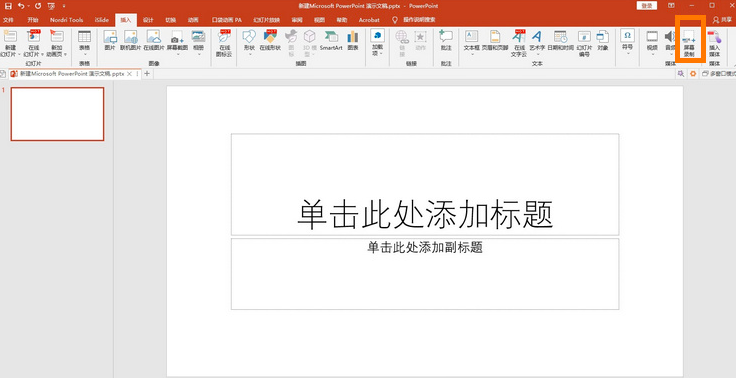
Task: Switch to the 动画 tab
Action: (x=193, y=20)
